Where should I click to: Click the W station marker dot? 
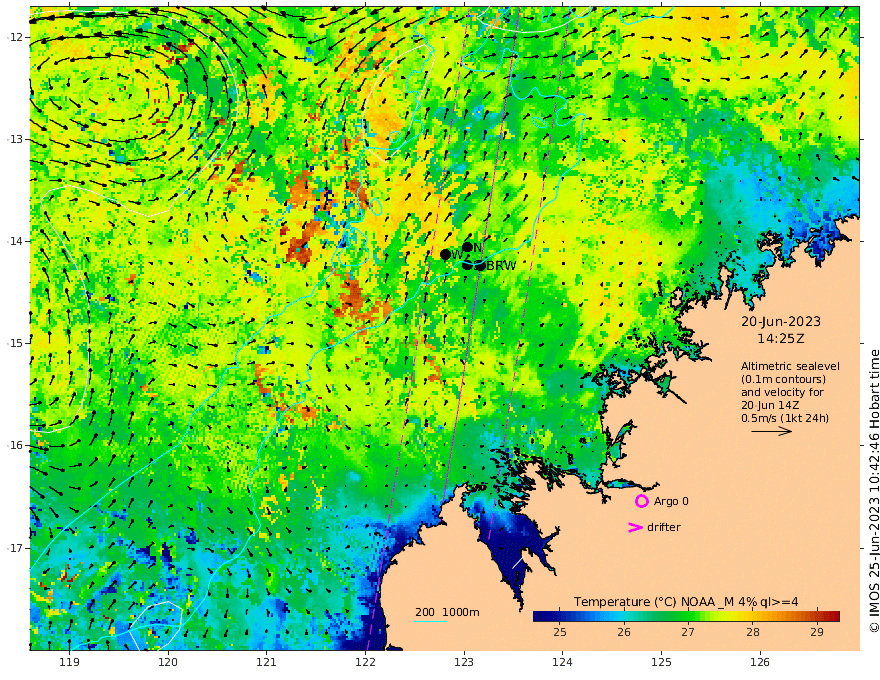[x=445, y=255]
